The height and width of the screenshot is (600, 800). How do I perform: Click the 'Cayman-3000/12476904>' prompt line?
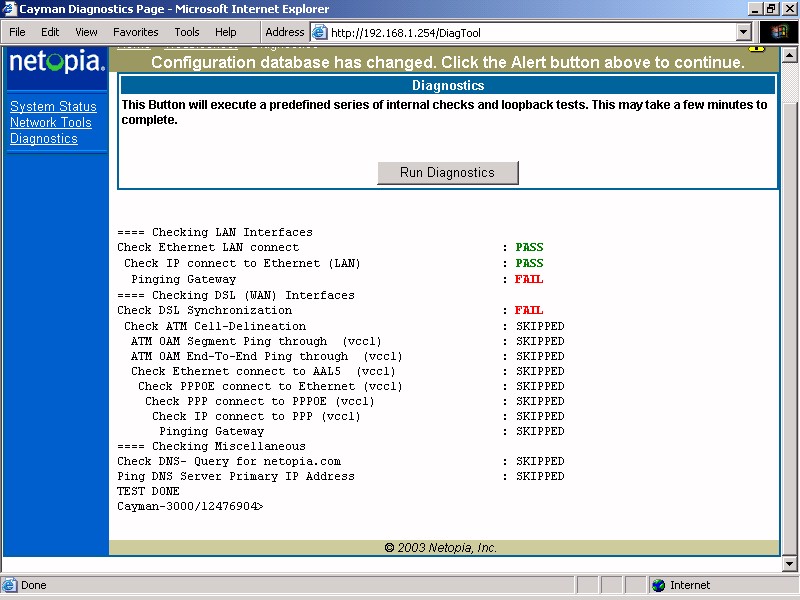tap(190, 507)
